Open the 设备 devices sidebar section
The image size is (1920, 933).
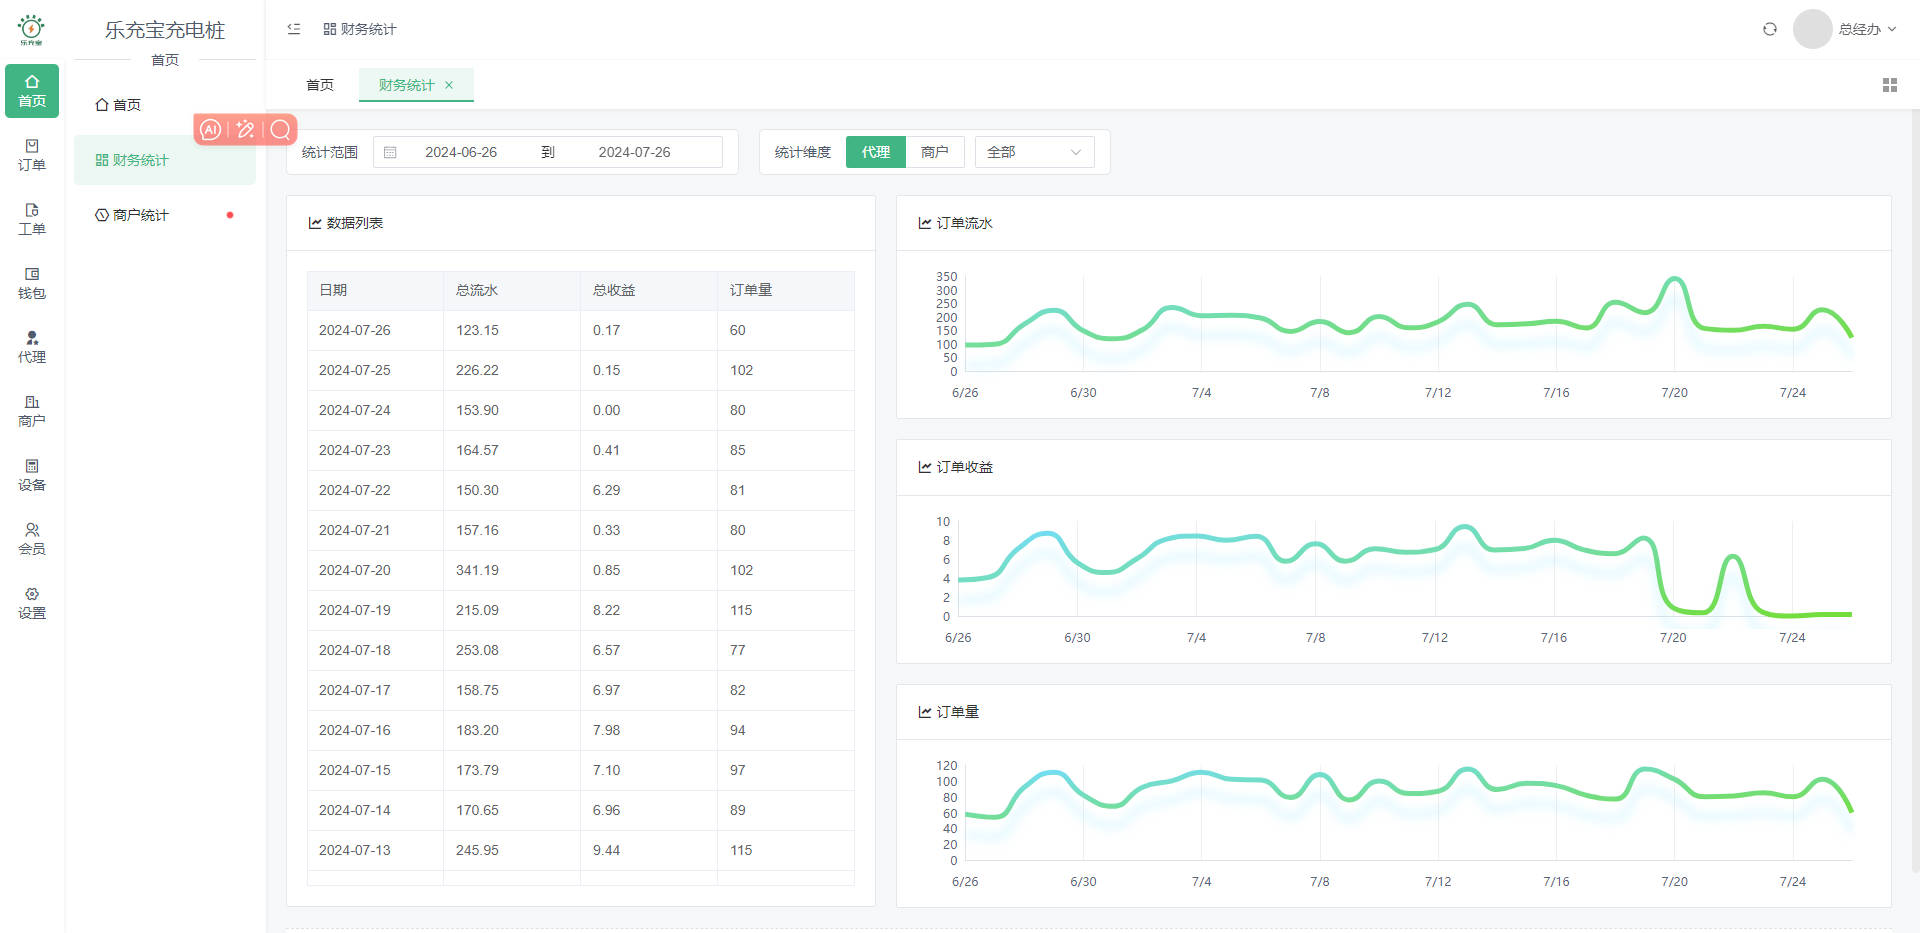tap(32, 475)
